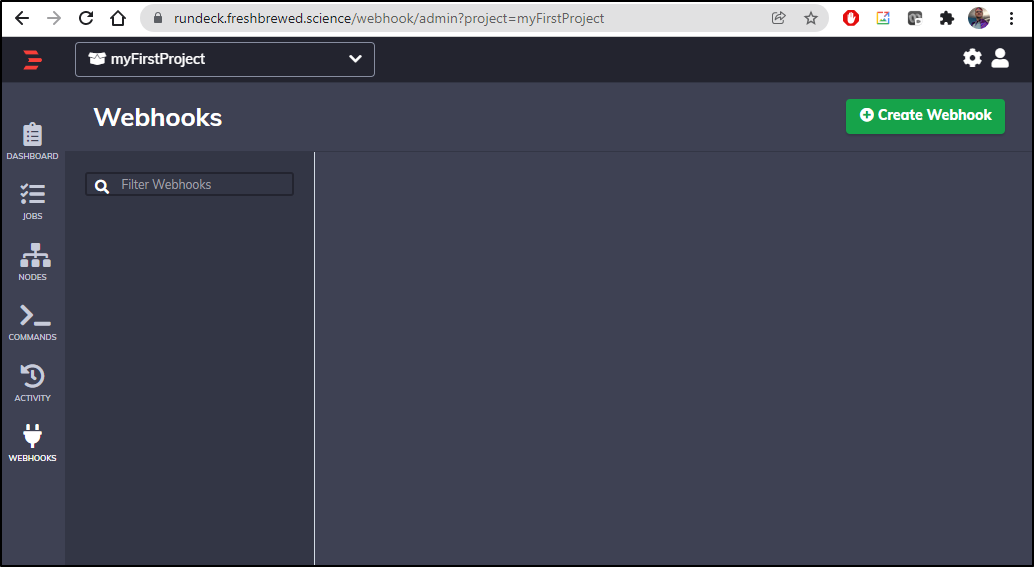Screen dimensions: 1034x567
Task: Open the red ad-blocker extension
Action: (851, 18)
